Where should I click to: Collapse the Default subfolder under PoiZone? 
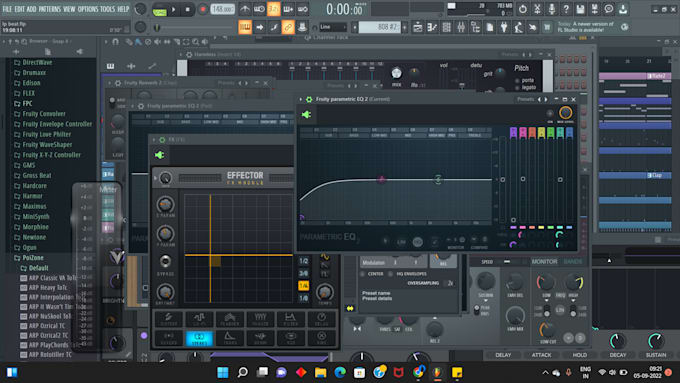click(x=35, y=268)
